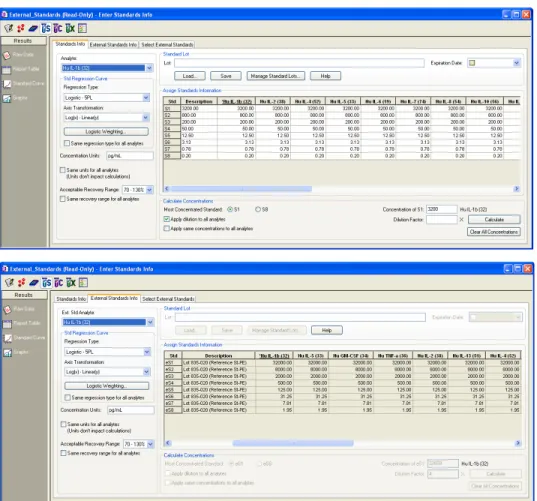Click the protocol pen icon in lower window toolbar
This screenshot has height=501, width=537.
9,283
